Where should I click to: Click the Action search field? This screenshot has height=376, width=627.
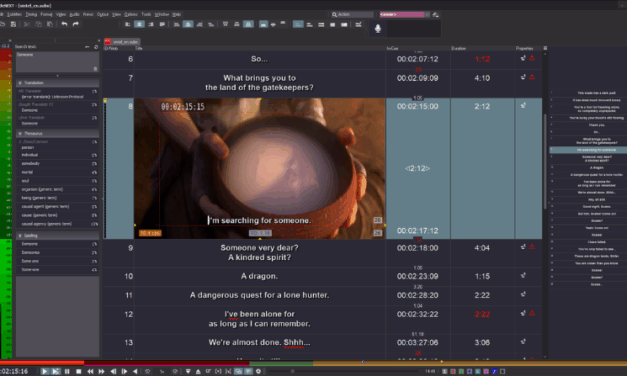pos(352,14)
